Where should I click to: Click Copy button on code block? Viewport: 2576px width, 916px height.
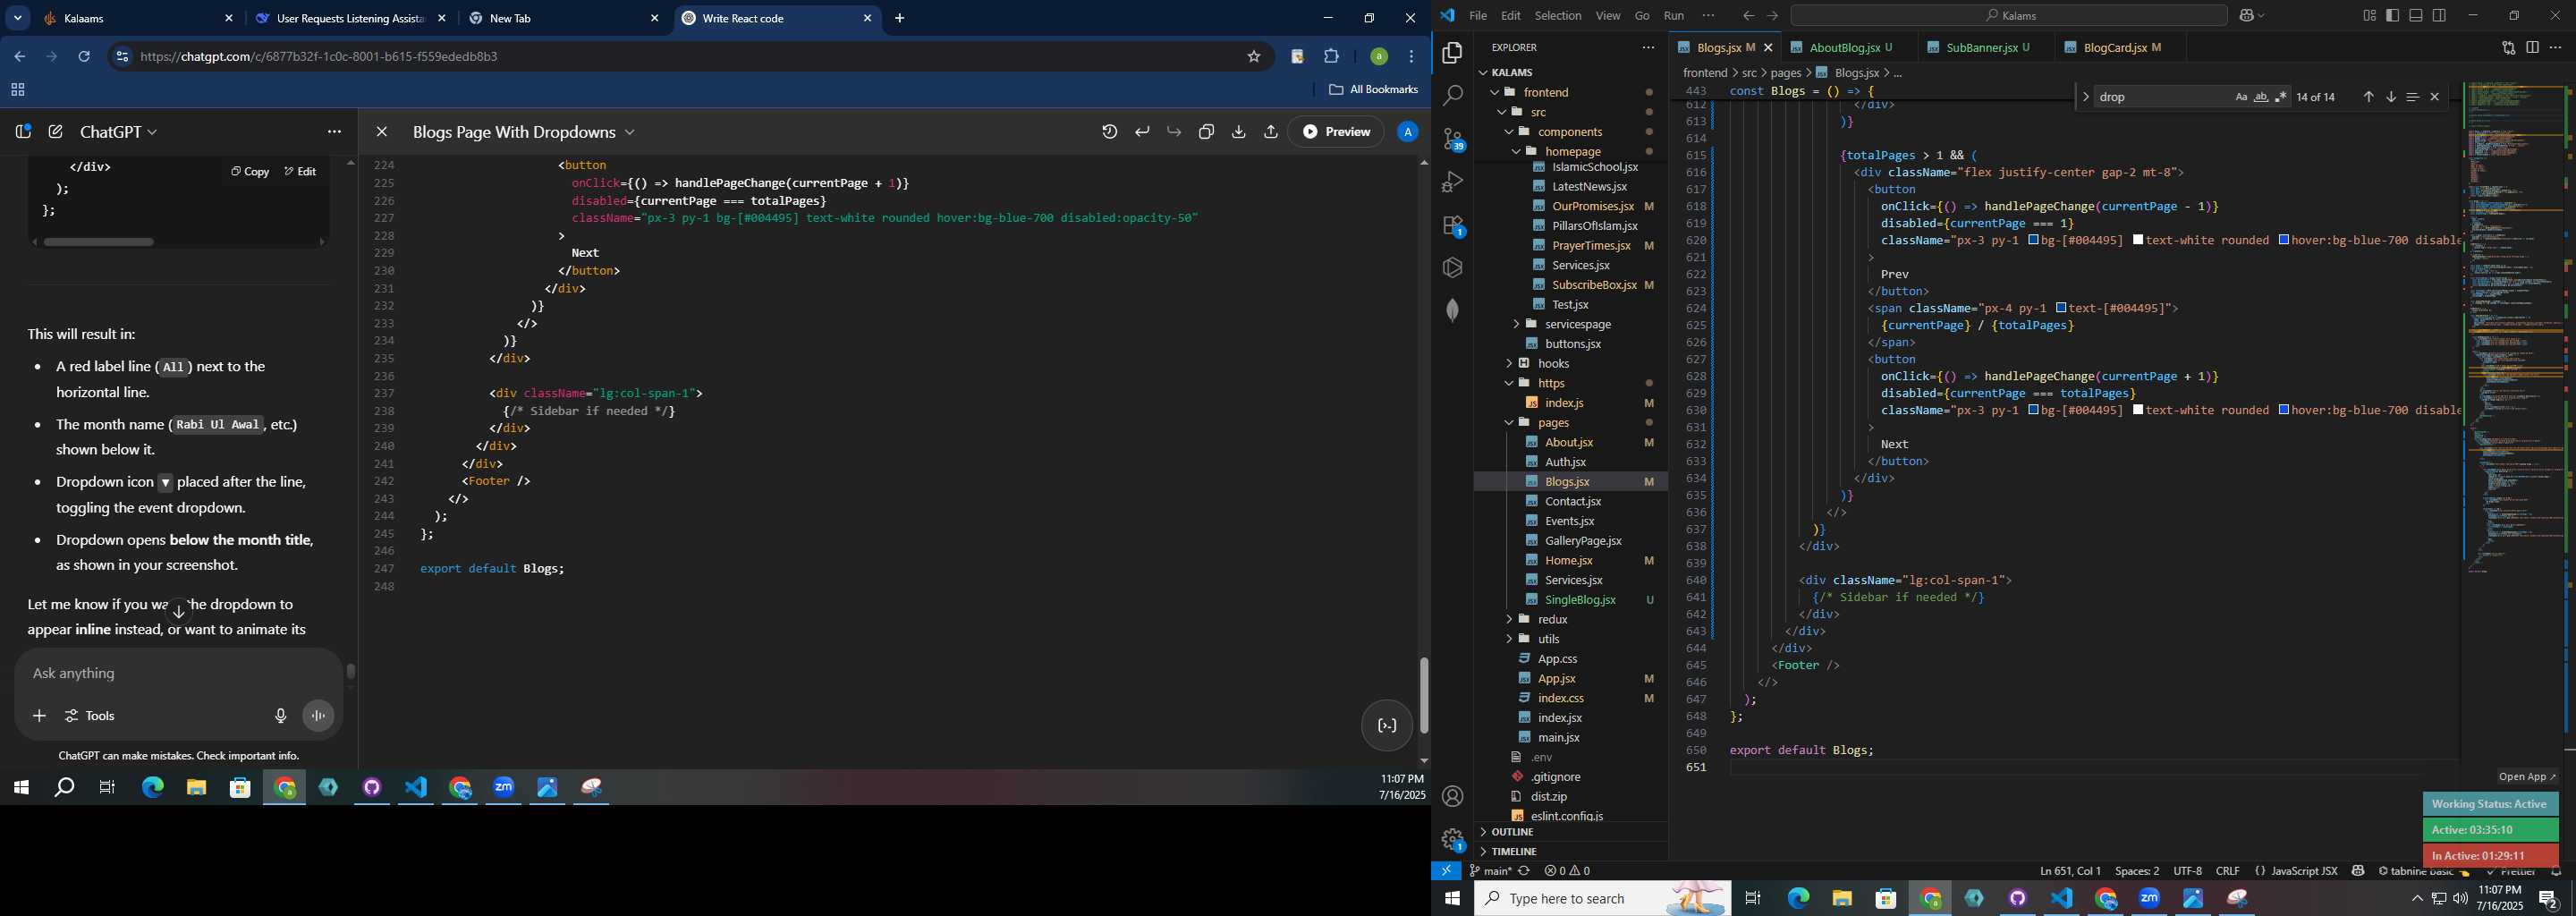click(x=250, y=172)
